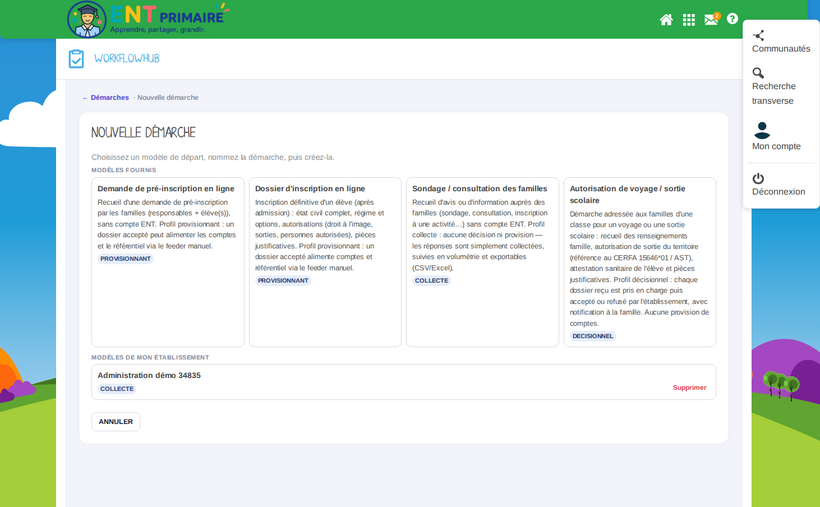Screen dimensions: 820x507
Task: Click the ENT Primaire logo
Action: tap(148, 19)
